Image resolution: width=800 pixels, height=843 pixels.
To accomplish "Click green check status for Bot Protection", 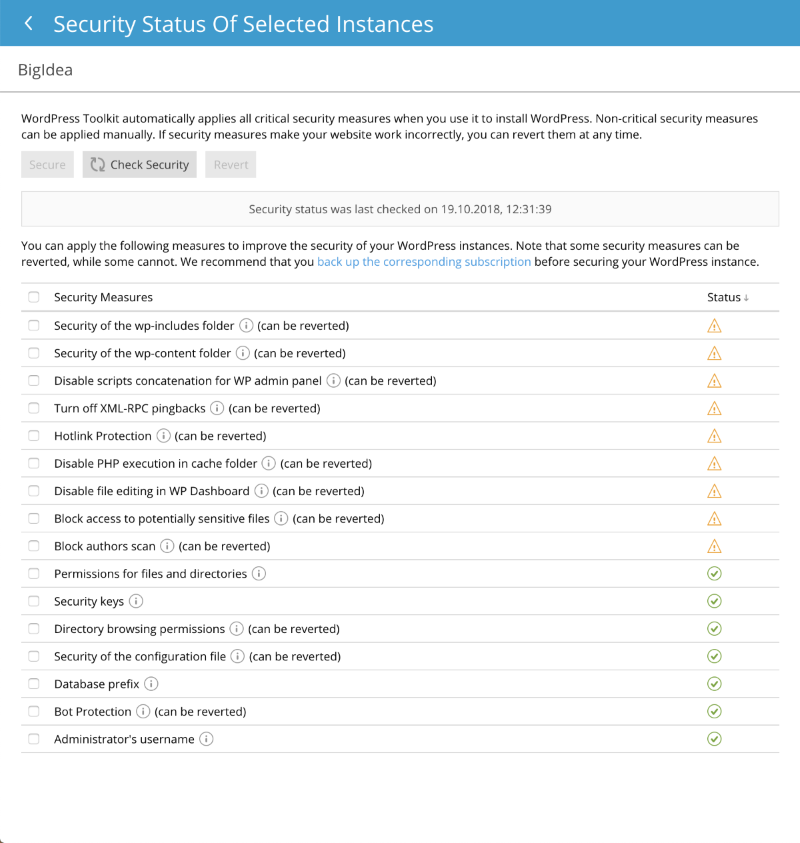I will [x=714, y=711].
